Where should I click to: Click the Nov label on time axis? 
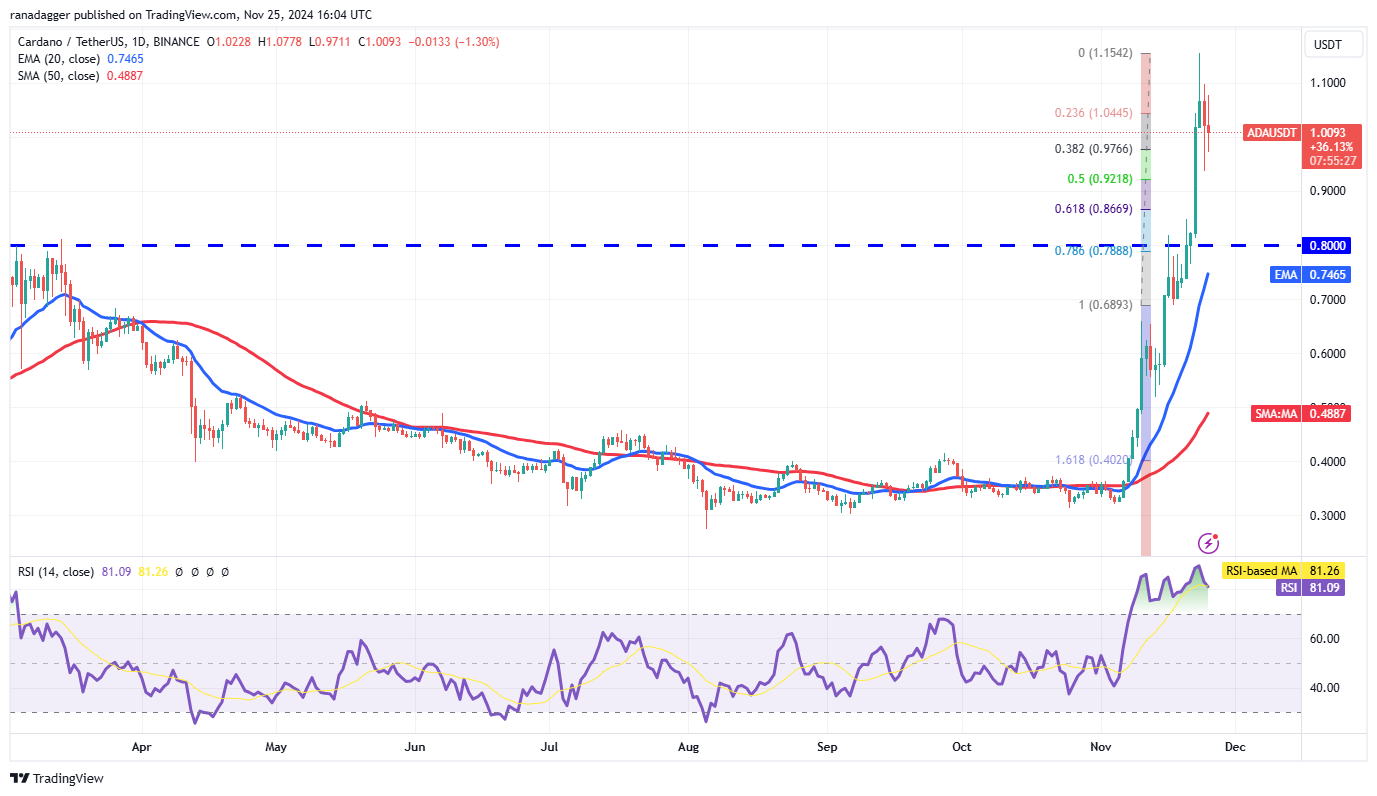tap(1101, 746)
